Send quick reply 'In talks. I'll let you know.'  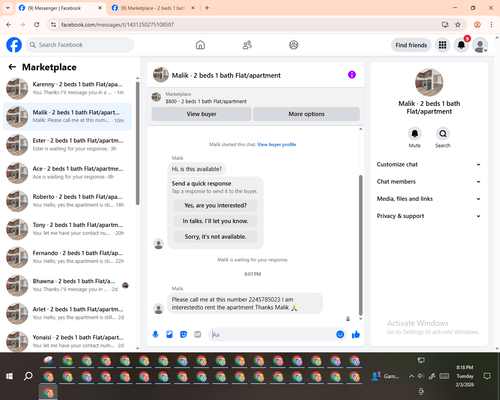coord(215,221)
